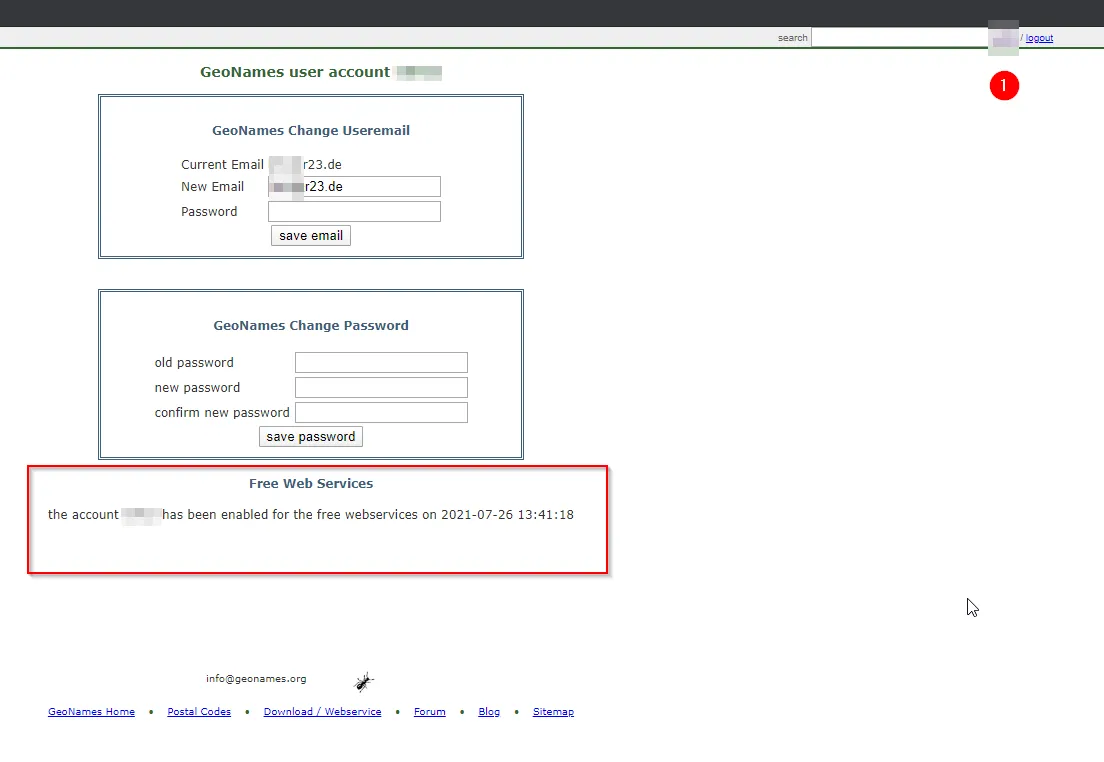Open the Postal Codes link
This screenshot has width=1104, height=762.
(x=199, y=711)
